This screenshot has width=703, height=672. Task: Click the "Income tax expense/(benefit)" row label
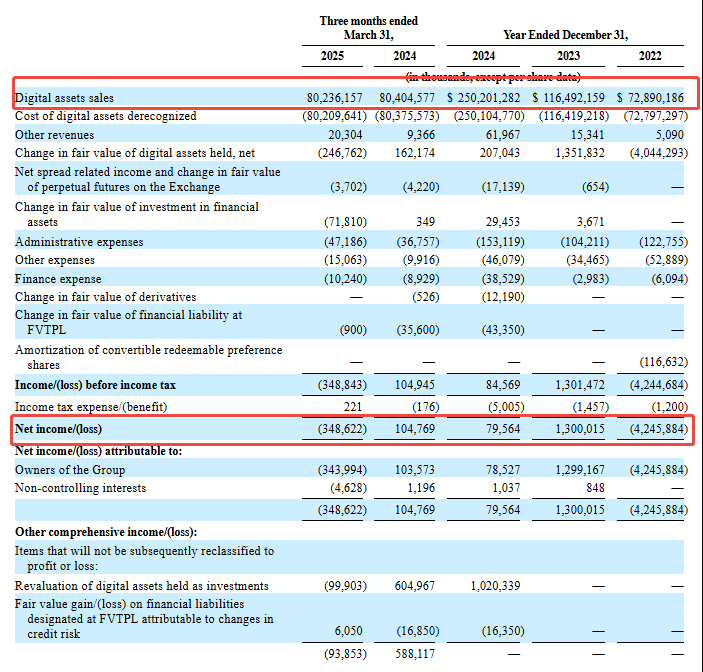[x=91, y=407]
